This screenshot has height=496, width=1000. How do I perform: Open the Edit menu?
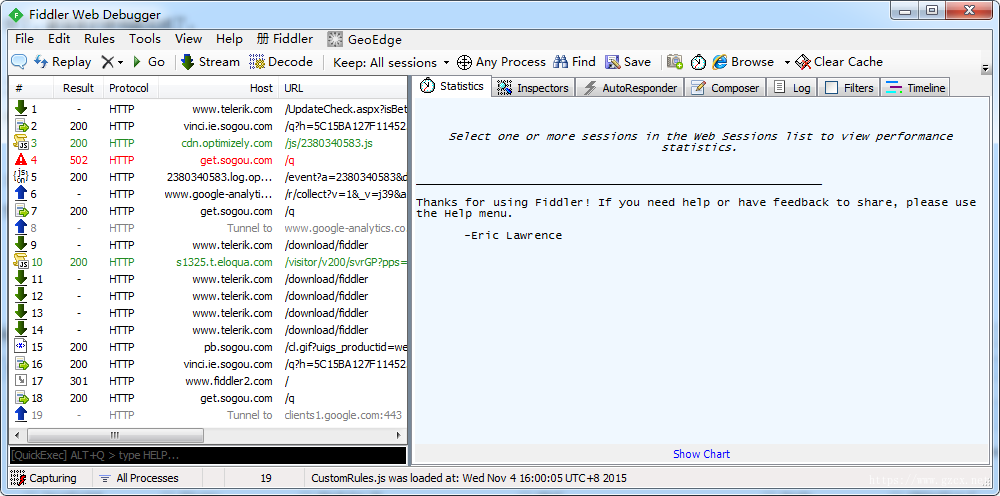(x=59, y=39)
